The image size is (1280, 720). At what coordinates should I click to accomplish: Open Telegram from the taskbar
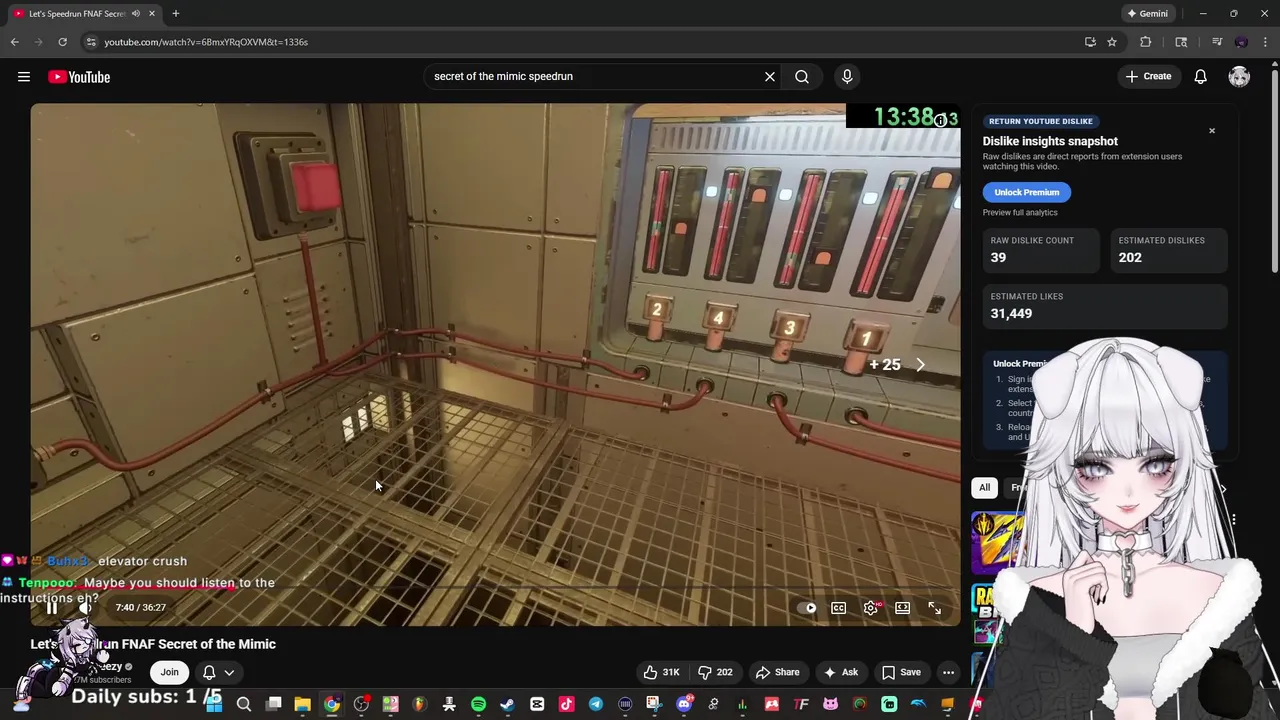tap(596, 704)
